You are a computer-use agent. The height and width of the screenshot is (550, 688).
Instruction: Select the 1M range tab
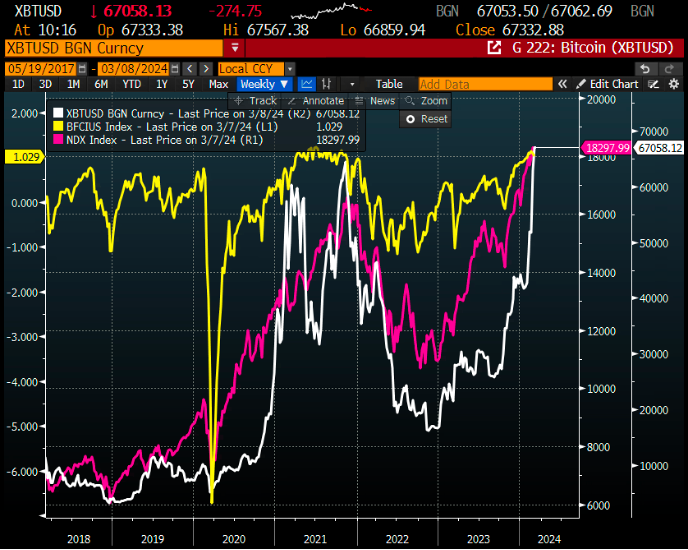click(73, 84)
